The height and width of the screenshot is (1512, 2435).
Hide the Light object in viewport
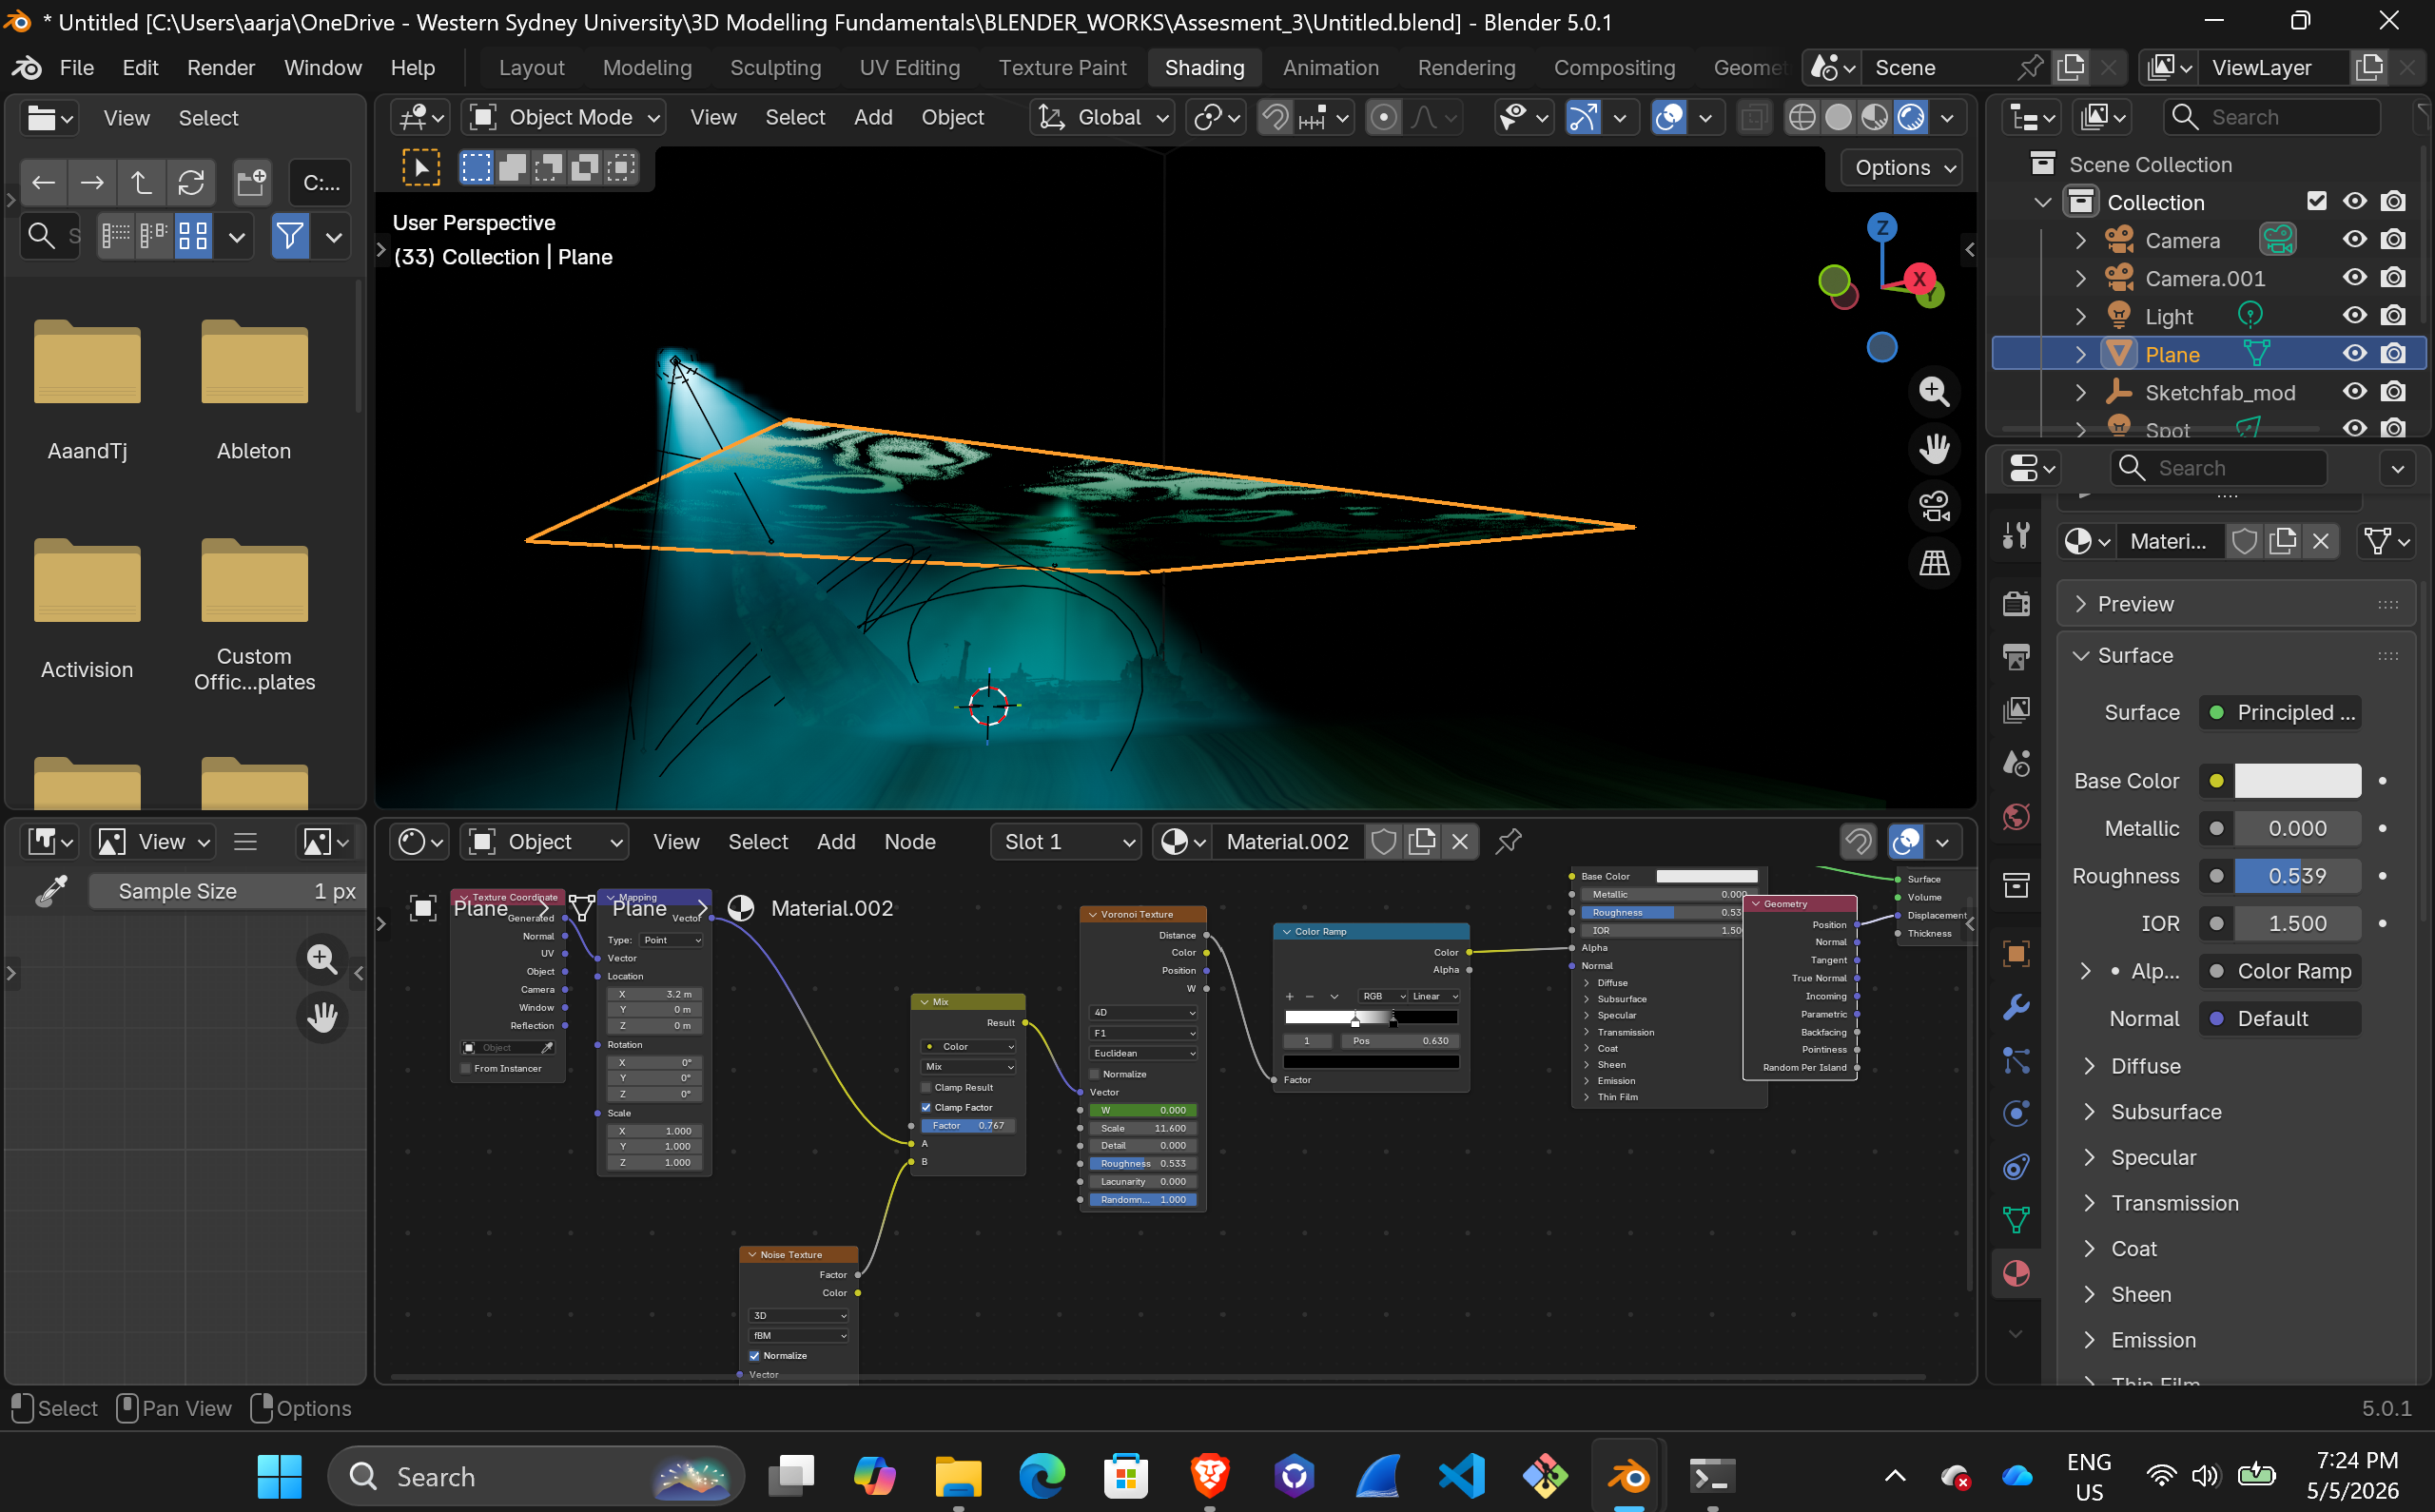point(2355,316)
